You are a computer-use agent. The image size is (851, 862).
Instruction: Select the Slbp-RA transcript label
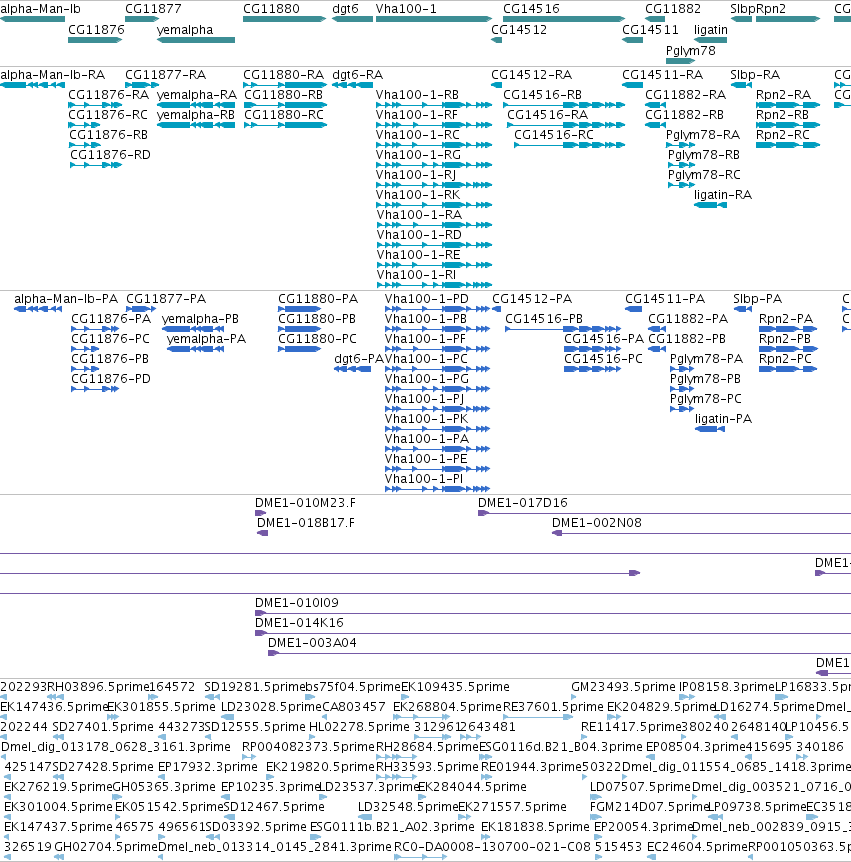coord(755,75)
